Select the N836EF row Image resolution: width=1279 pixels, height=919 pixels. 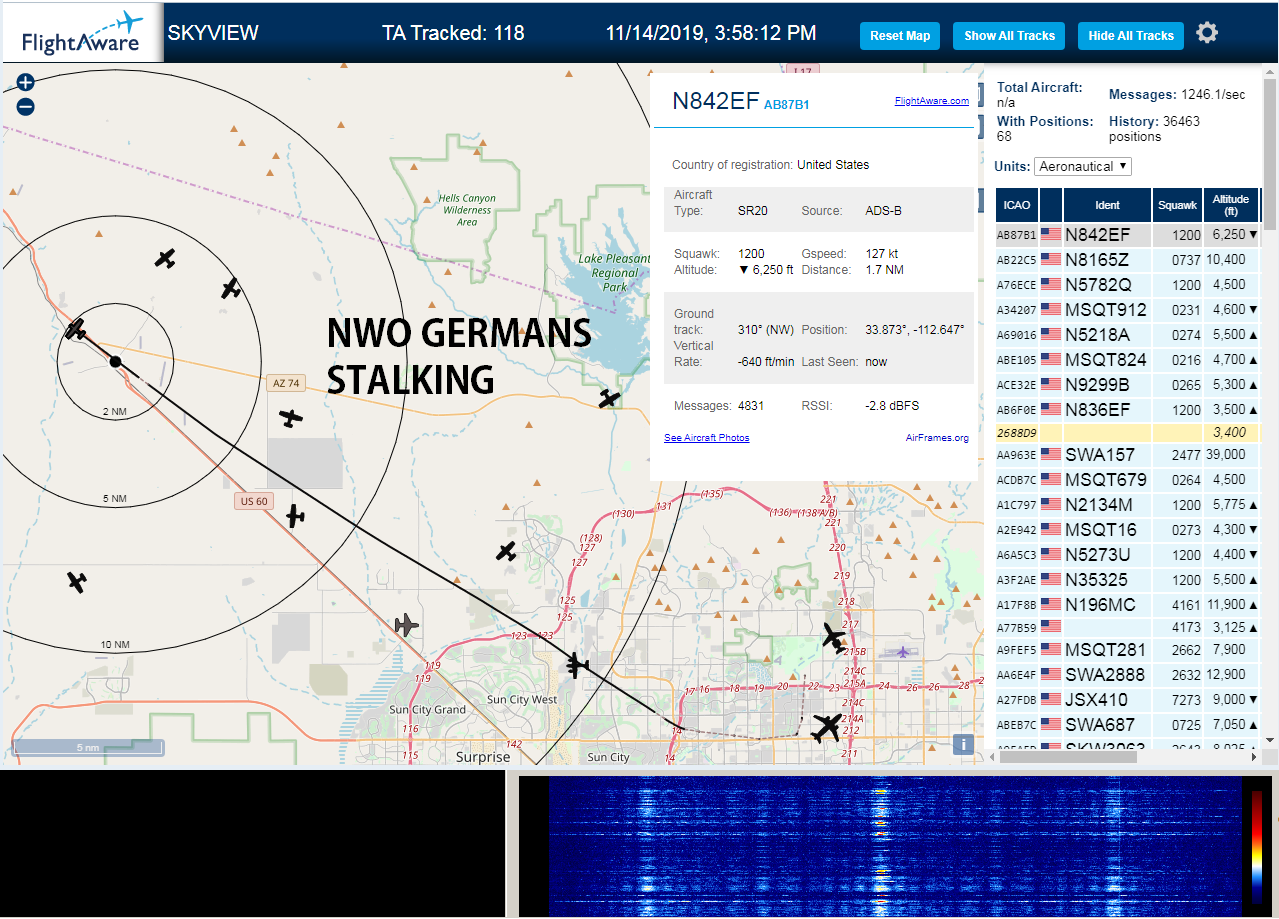click(1127, 409)
